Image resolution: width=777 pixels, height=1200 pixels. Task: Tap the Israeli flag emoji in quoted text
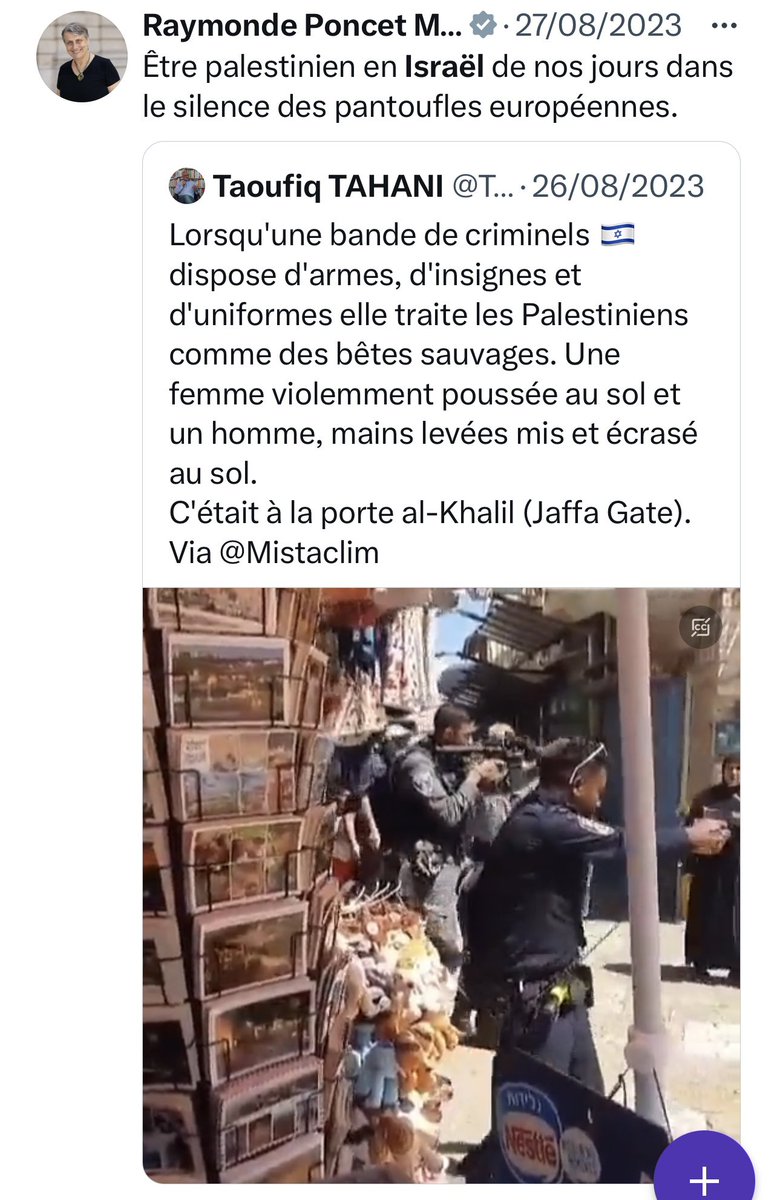click(617, 236)
